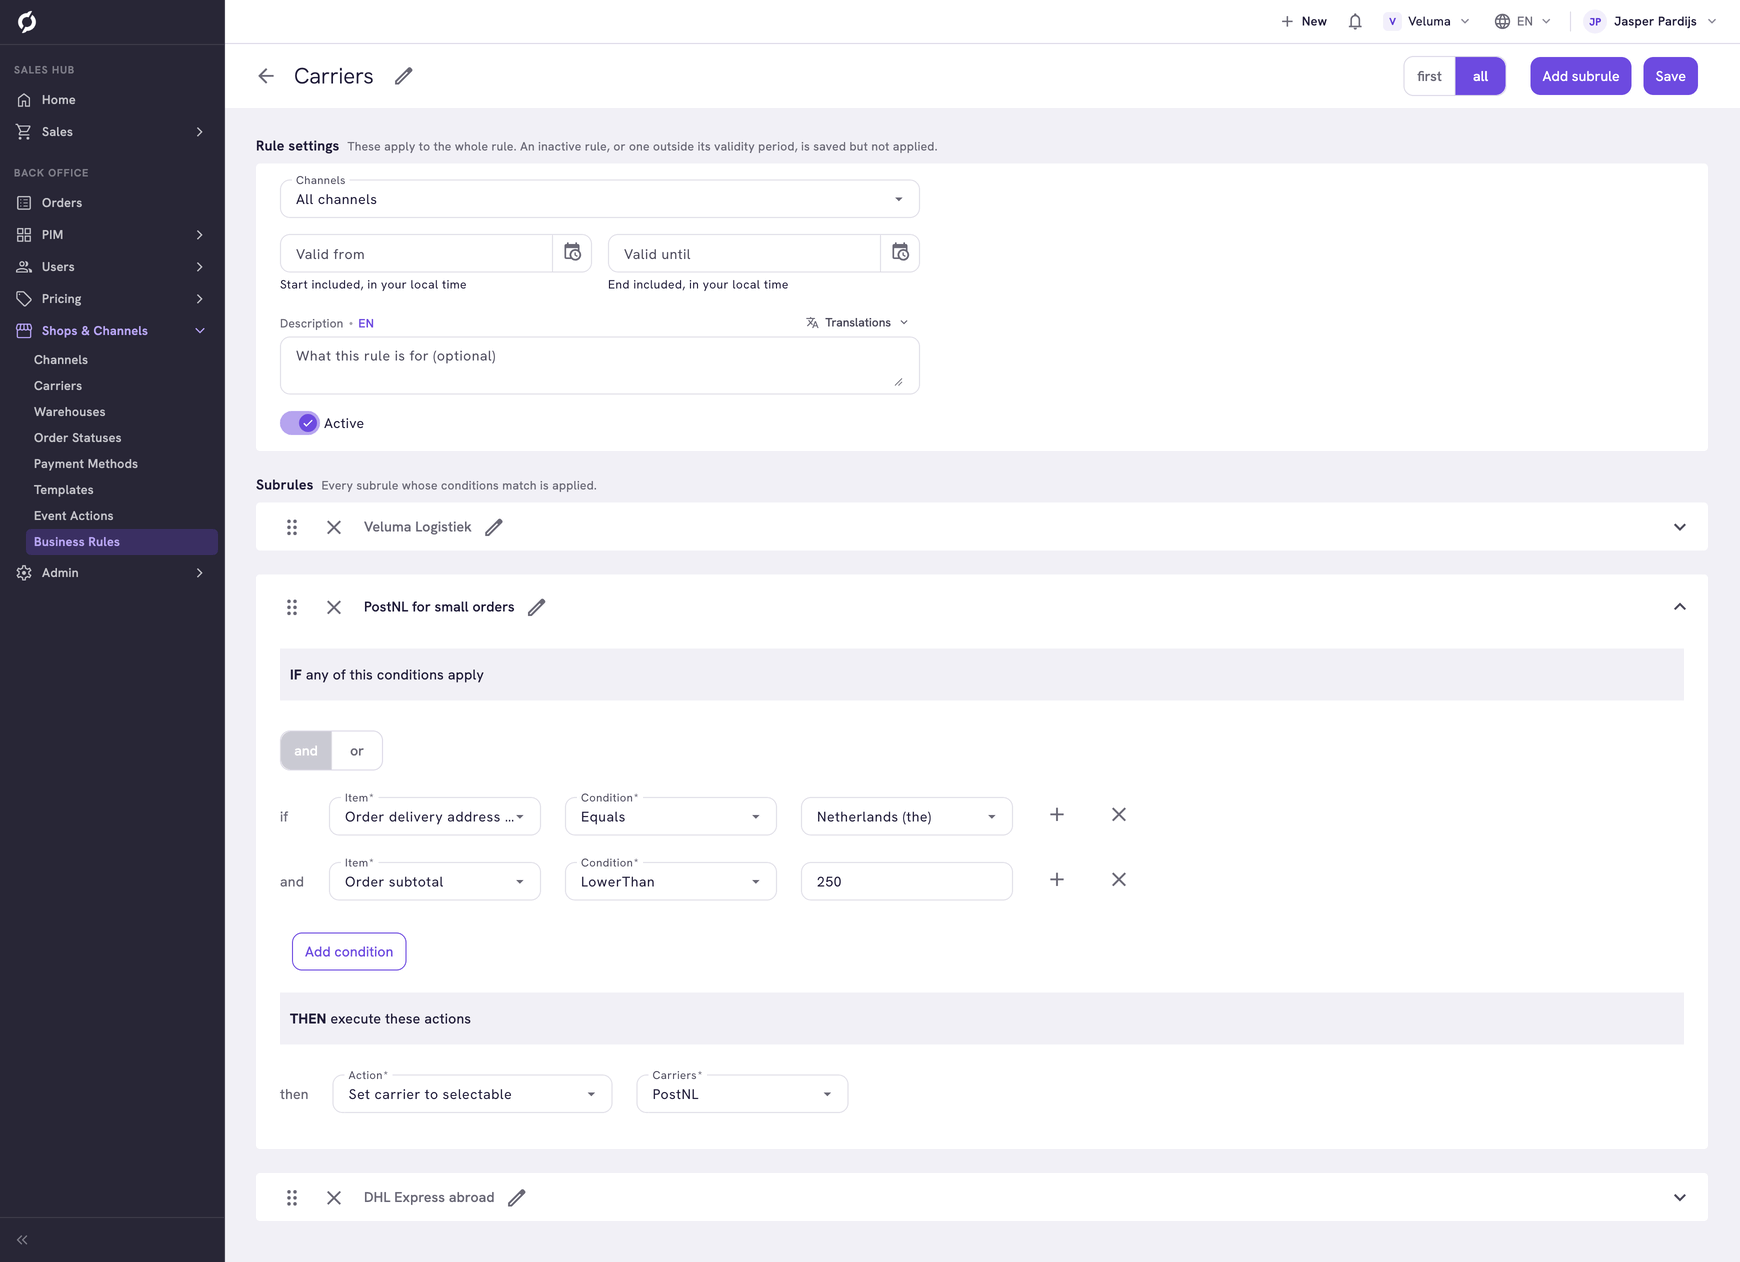This screenshot has width=1740, height=1262.
Task: Save the rule
Action: (x=1670, y=76)
